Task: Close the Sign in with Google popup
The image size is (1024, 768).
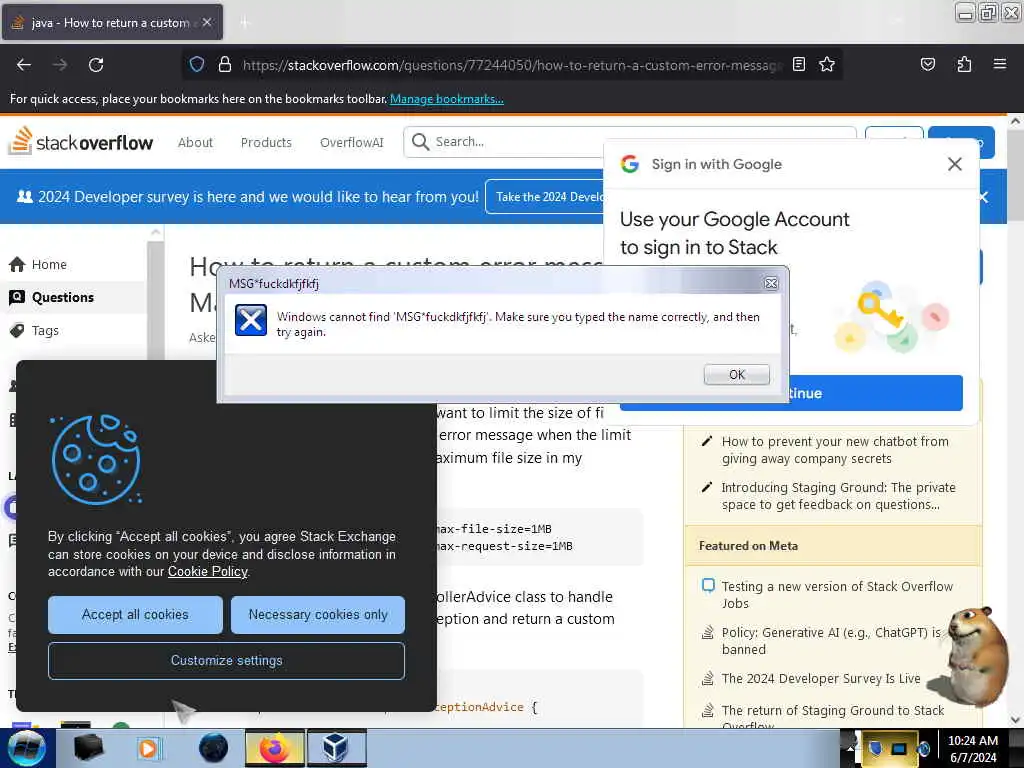Action: click(954, 164)
